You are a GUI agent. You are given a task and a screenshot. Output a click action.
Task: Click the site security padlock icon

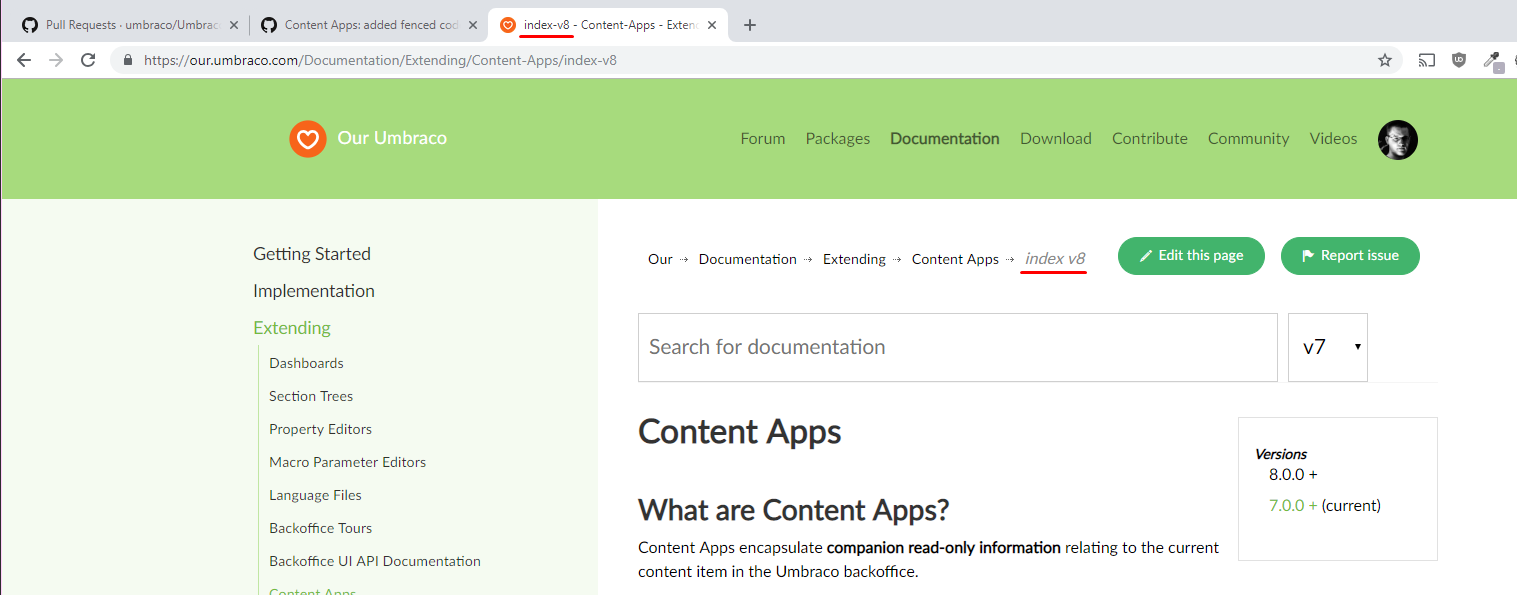126,59
